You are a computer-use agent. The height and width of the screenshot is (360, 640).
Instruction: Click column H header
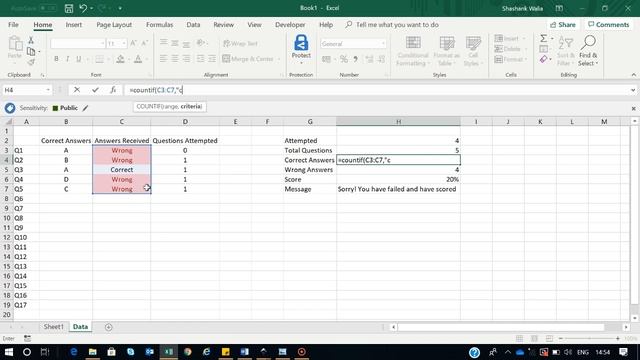pyautogui.click(x=398, y=122)
